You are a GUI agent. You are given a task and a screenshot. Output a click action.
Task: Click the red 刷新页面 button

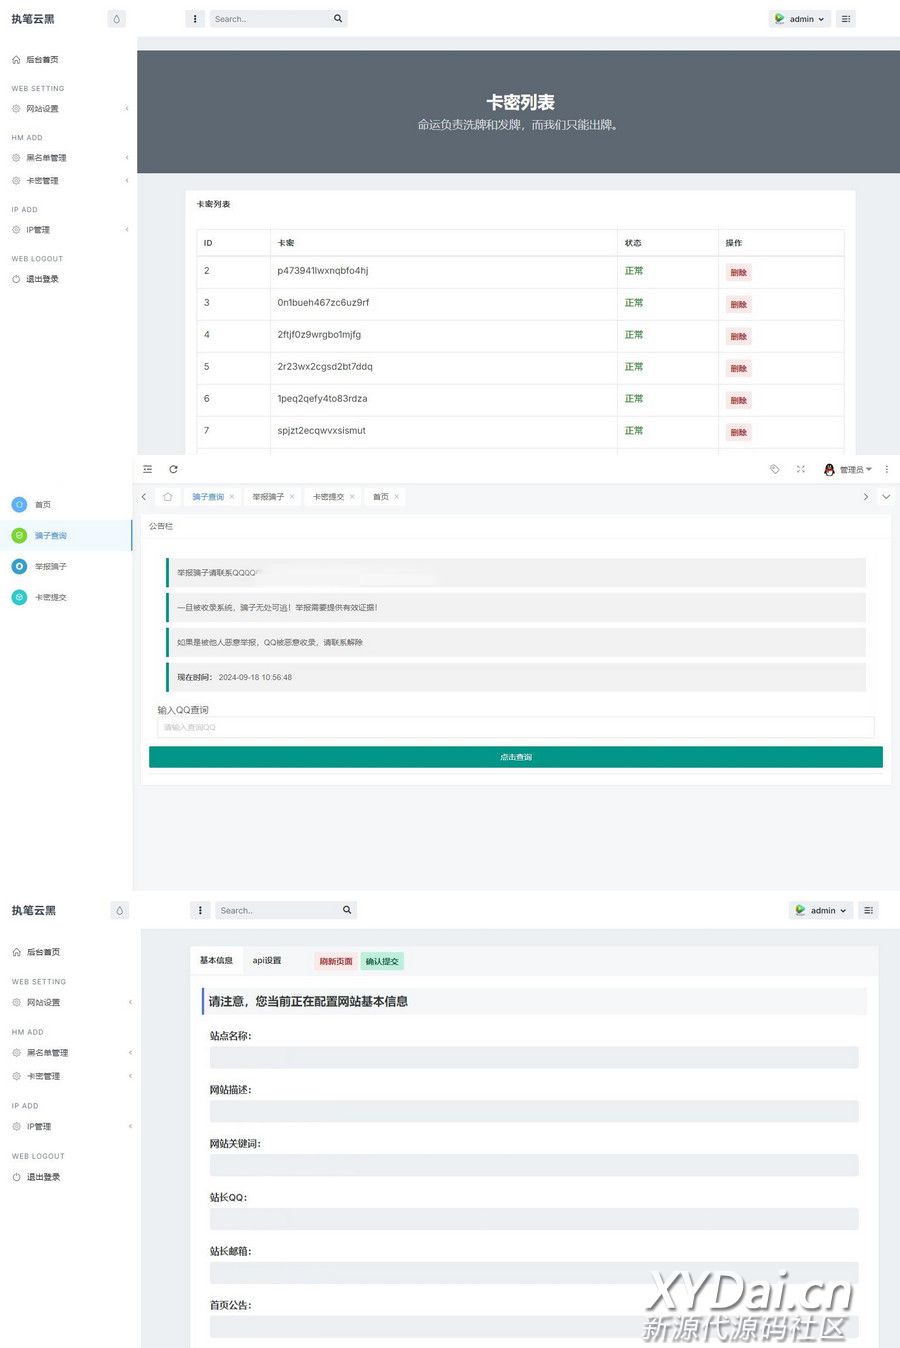pos(336,962)
